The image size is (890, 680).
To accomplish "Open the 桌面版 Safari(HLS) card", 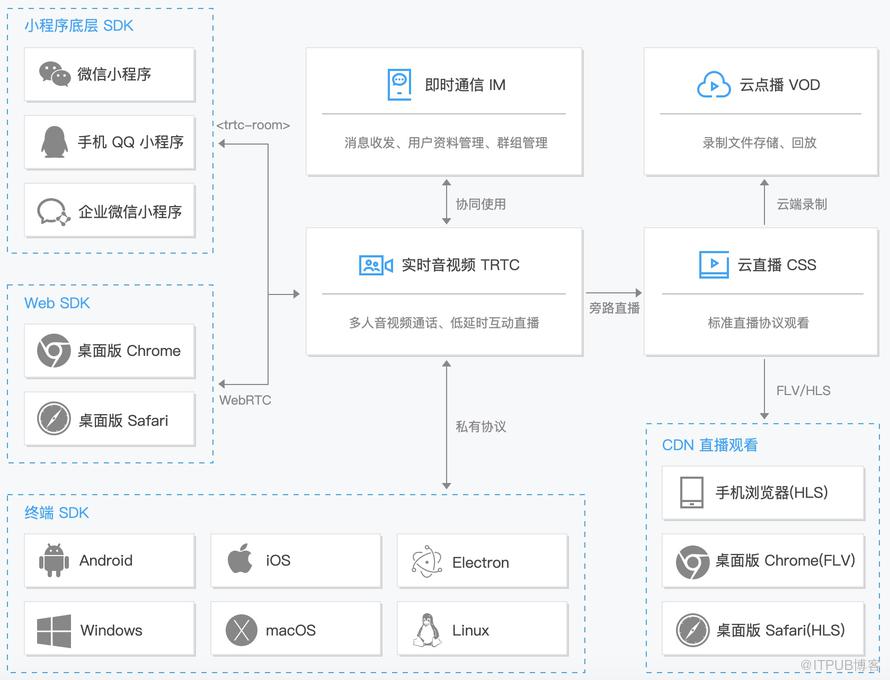I will (x=763, y=629).
